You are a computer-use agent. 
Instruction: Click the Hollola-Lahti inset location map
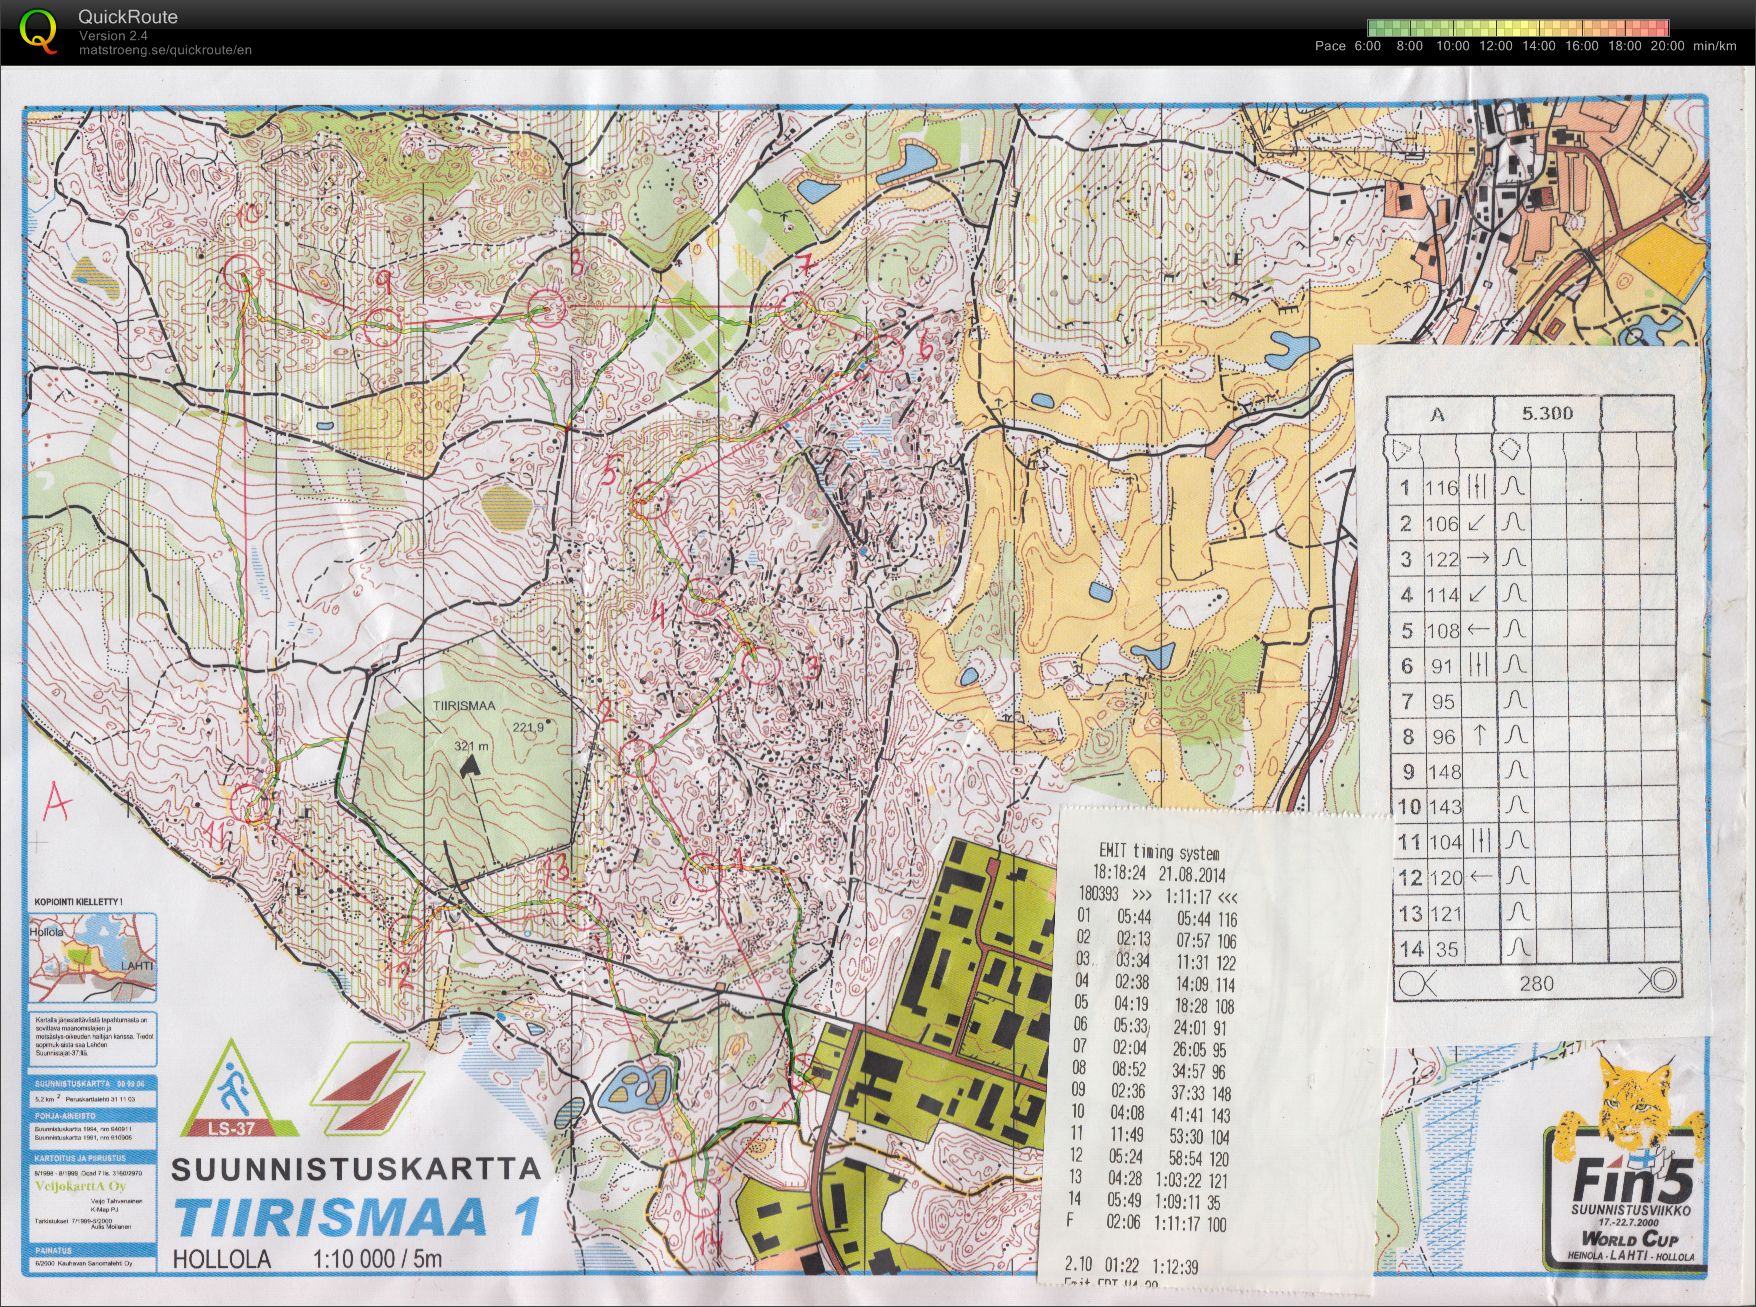pos(93,958)
